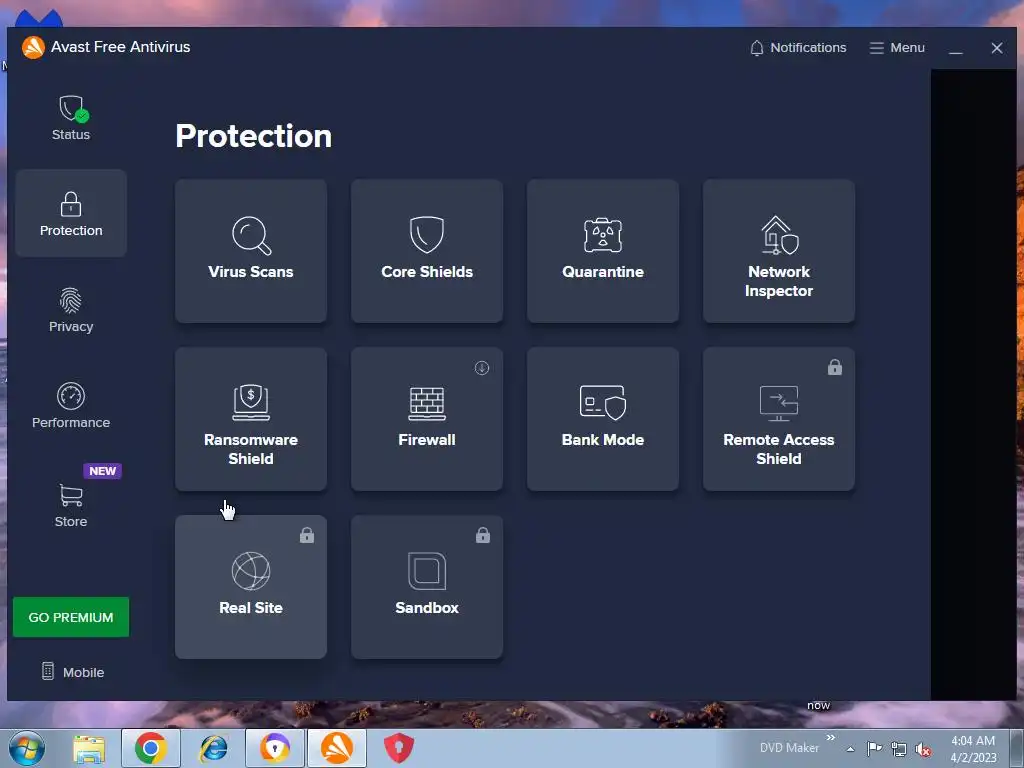
Task: Click the lock icon on Sandbox tile
Action: (x=483, y=536)
